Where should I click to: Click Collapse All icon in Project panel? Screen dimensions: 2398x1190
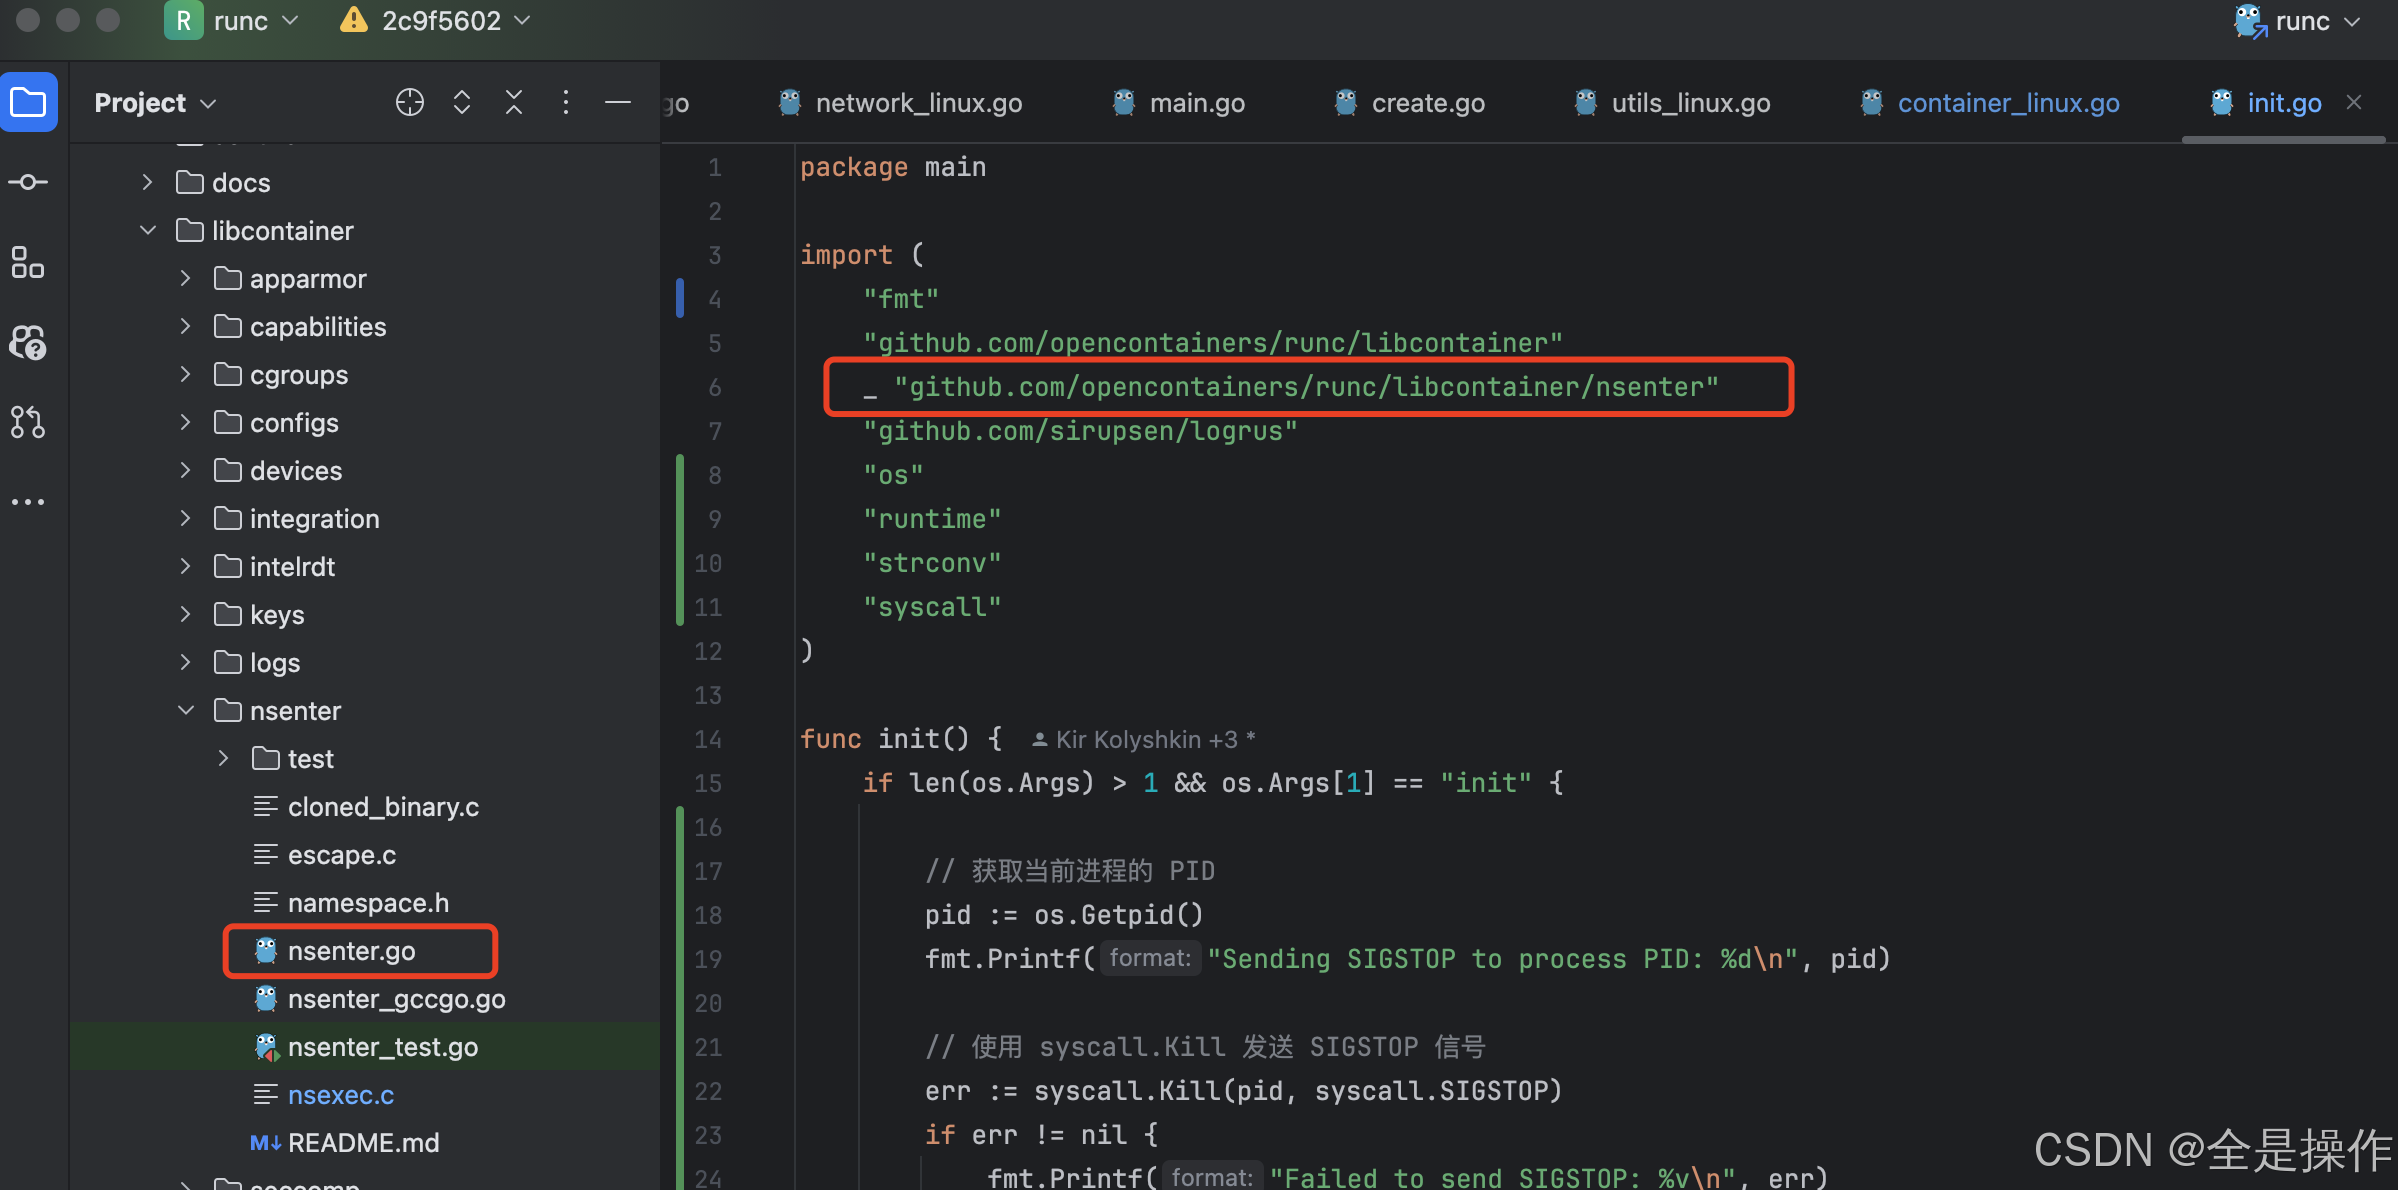click(514, 102)
